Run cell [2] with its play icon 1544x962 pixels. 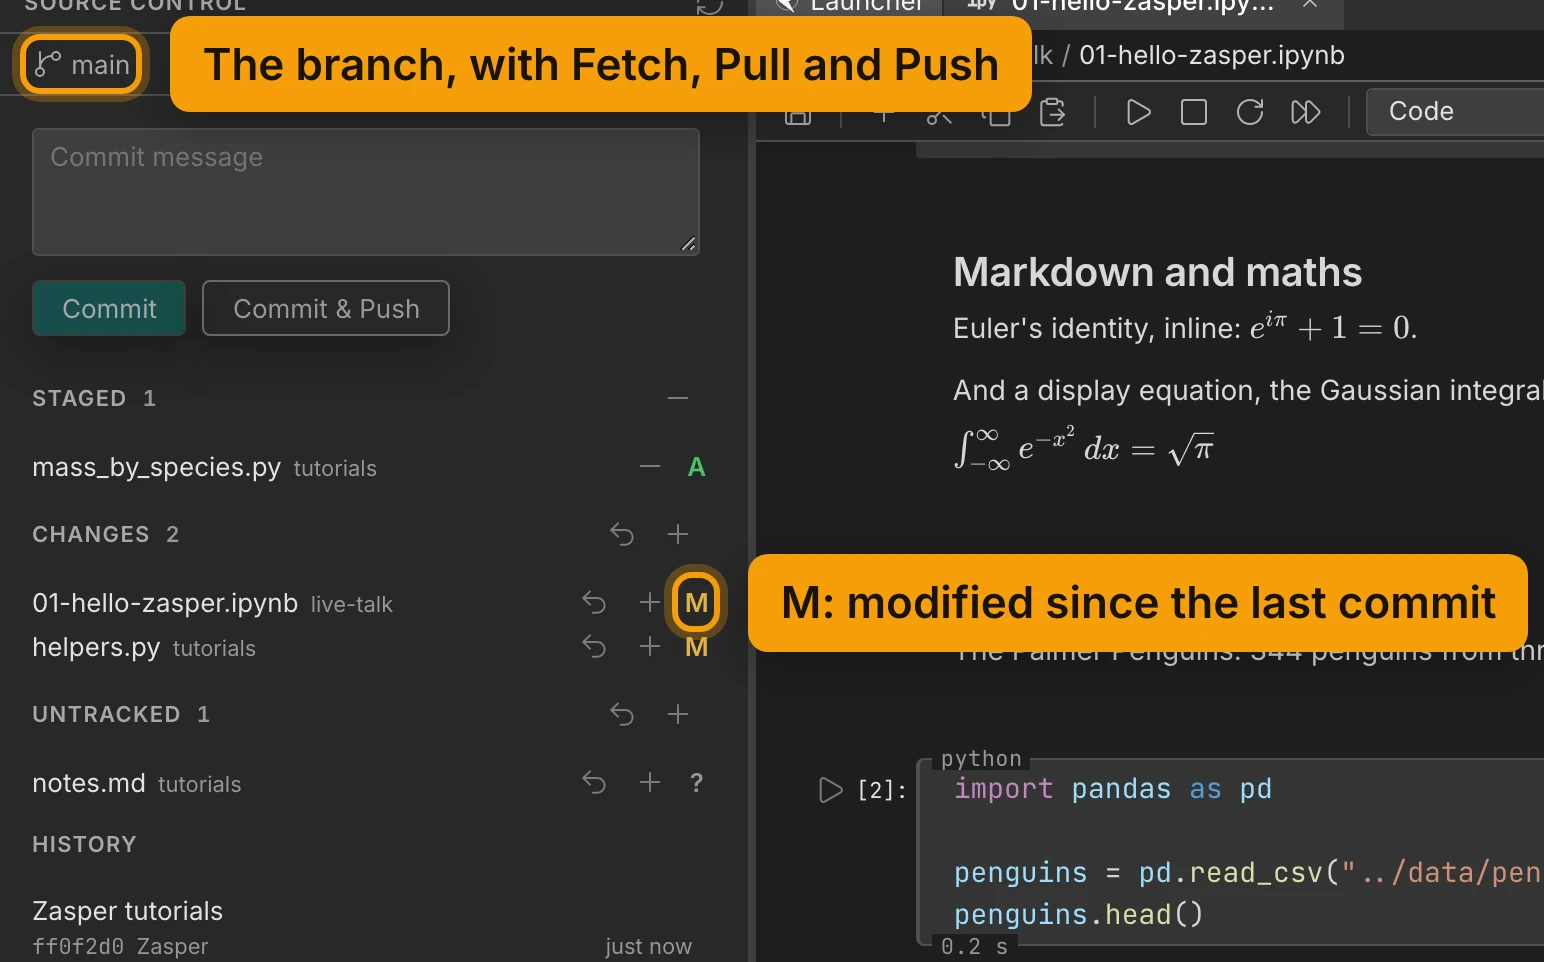click(830, 790)
